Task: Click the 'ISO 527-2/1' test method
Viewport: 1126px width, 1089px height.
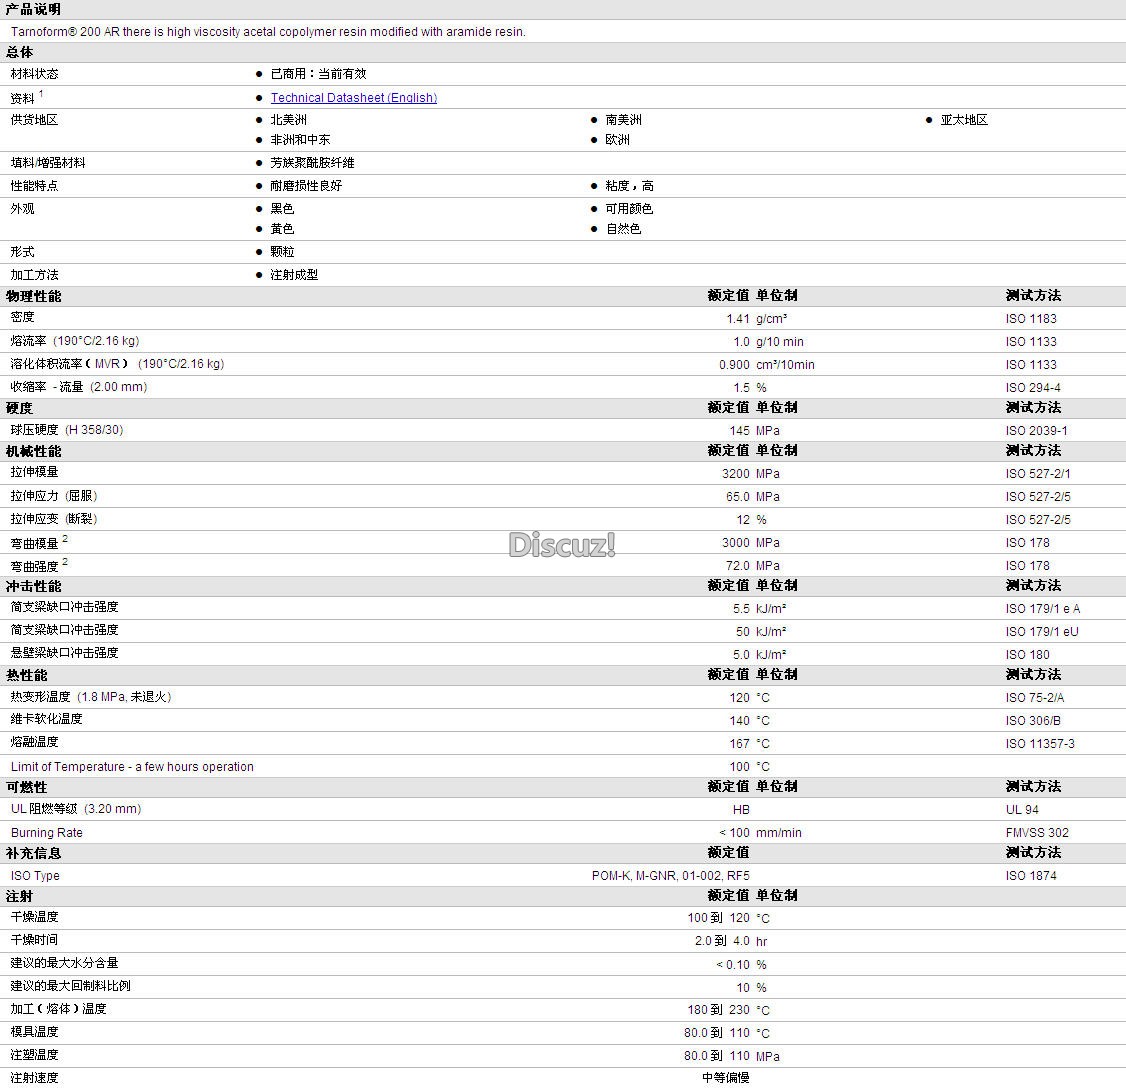Action: tap(1038, 474)
